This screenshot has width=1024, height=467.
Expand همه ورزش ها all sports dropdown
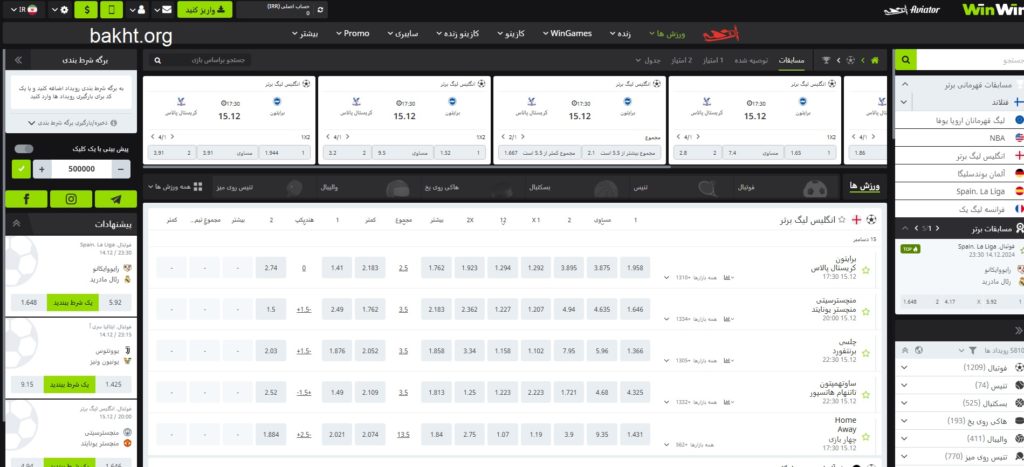[175, 187]
